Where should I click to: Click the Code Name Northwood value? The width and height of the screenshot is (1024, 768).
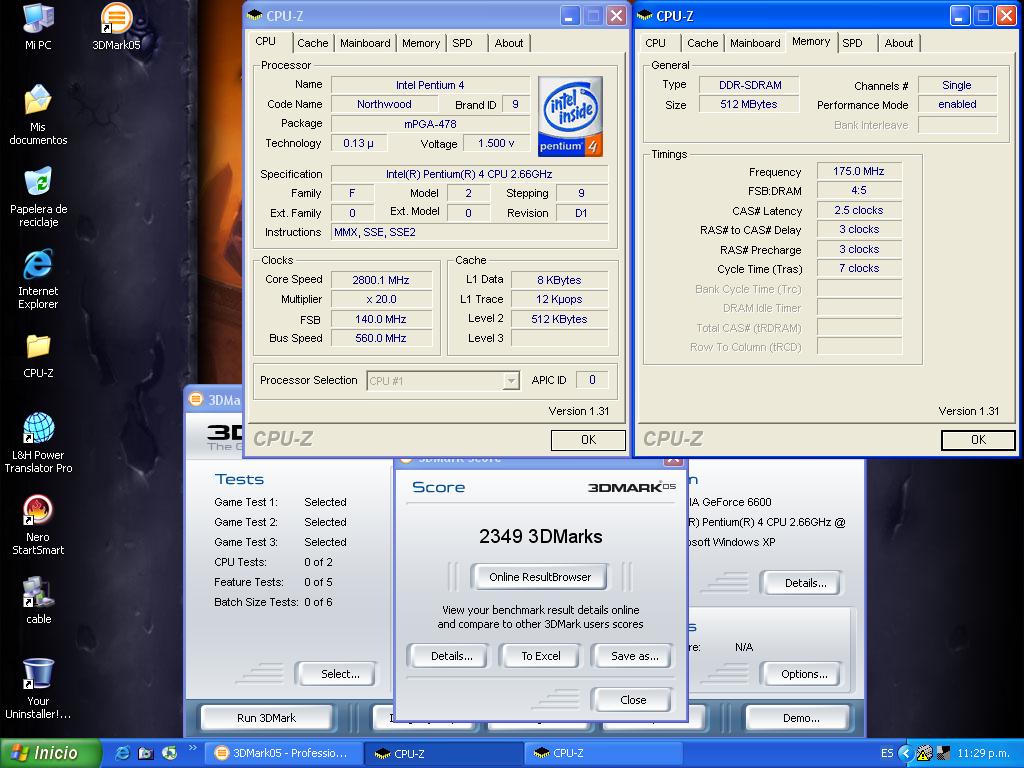(384, 104)
